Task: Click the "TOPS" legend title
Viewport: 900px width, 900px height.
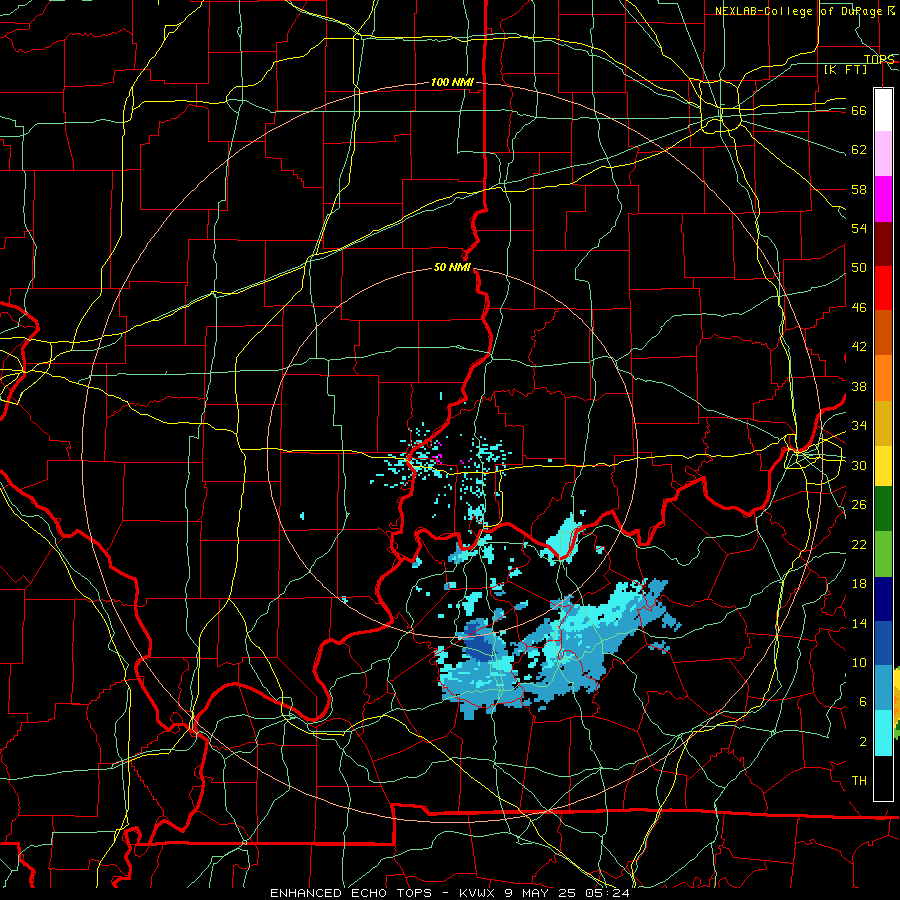Action: (879, 59)
